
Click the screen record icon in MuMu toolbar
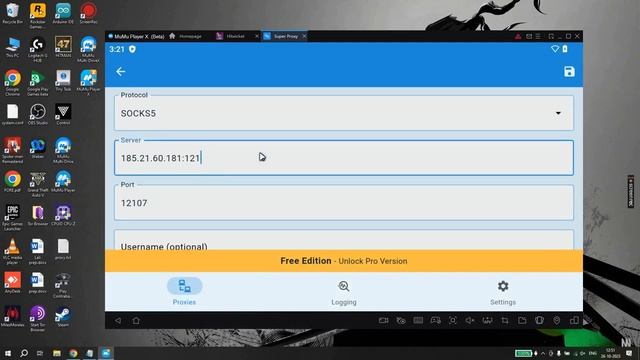coord(383,321)
